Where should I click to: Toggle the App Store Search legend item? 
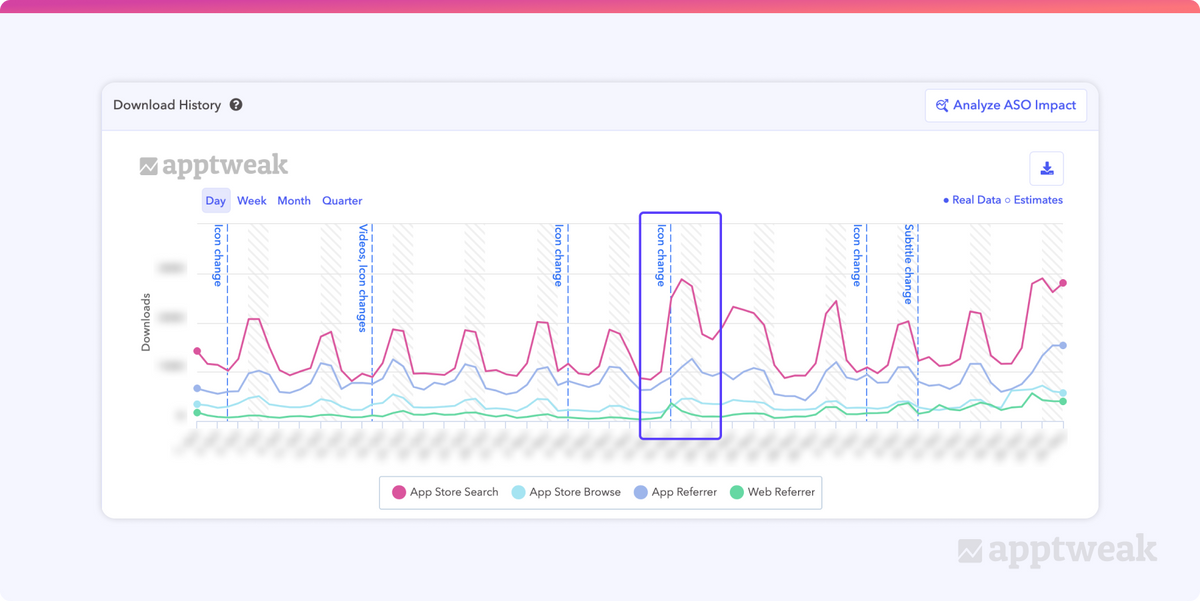(445, 492)
